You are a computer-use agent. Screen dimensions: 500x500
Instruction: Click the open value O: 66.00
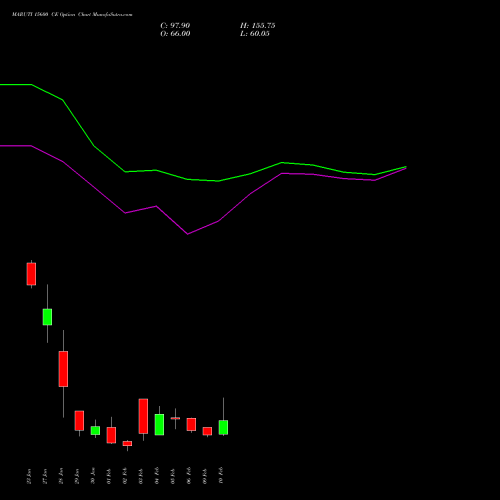point(175,34)
